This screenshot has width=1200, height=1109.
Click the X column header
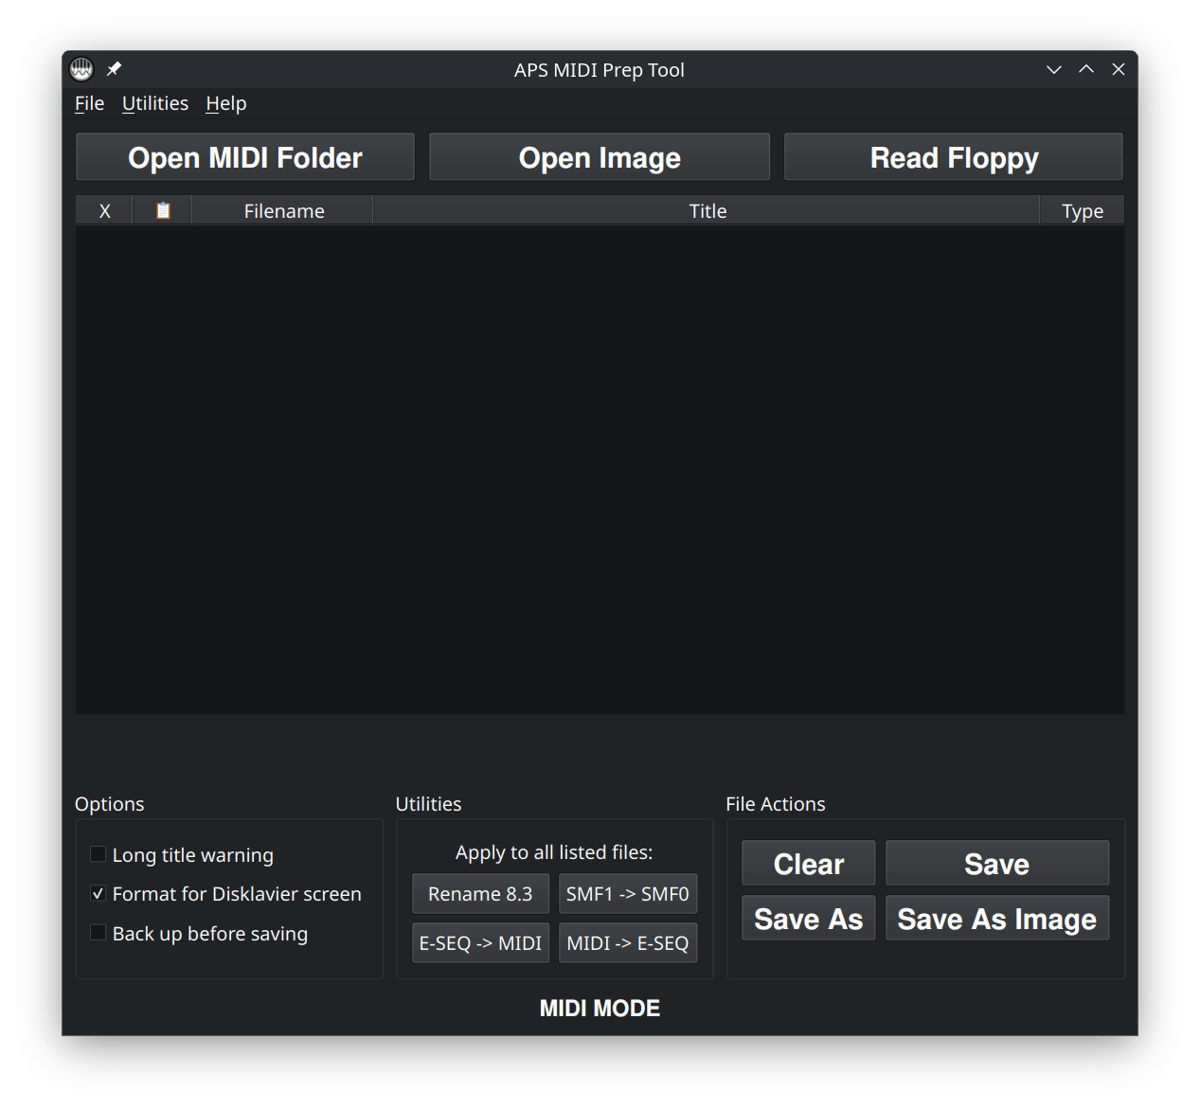pyautogui.click(x=105, y=211)
